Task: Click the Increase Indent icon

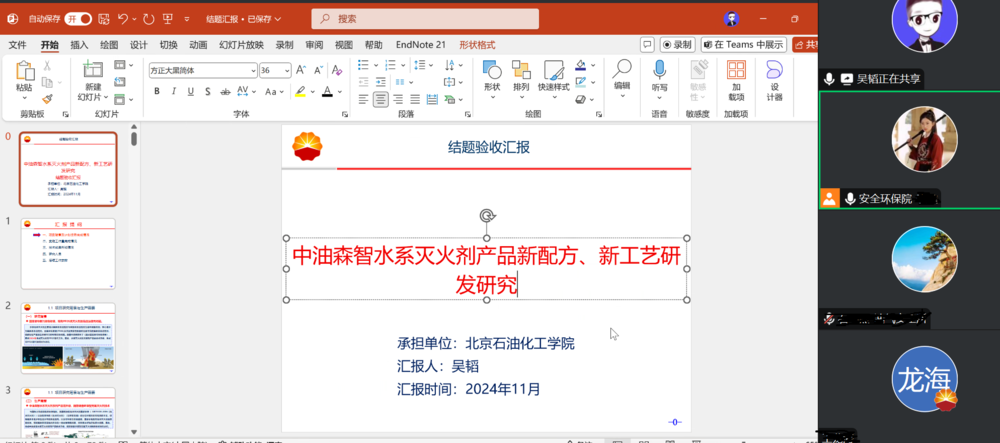Action: [x=381, y=82]
